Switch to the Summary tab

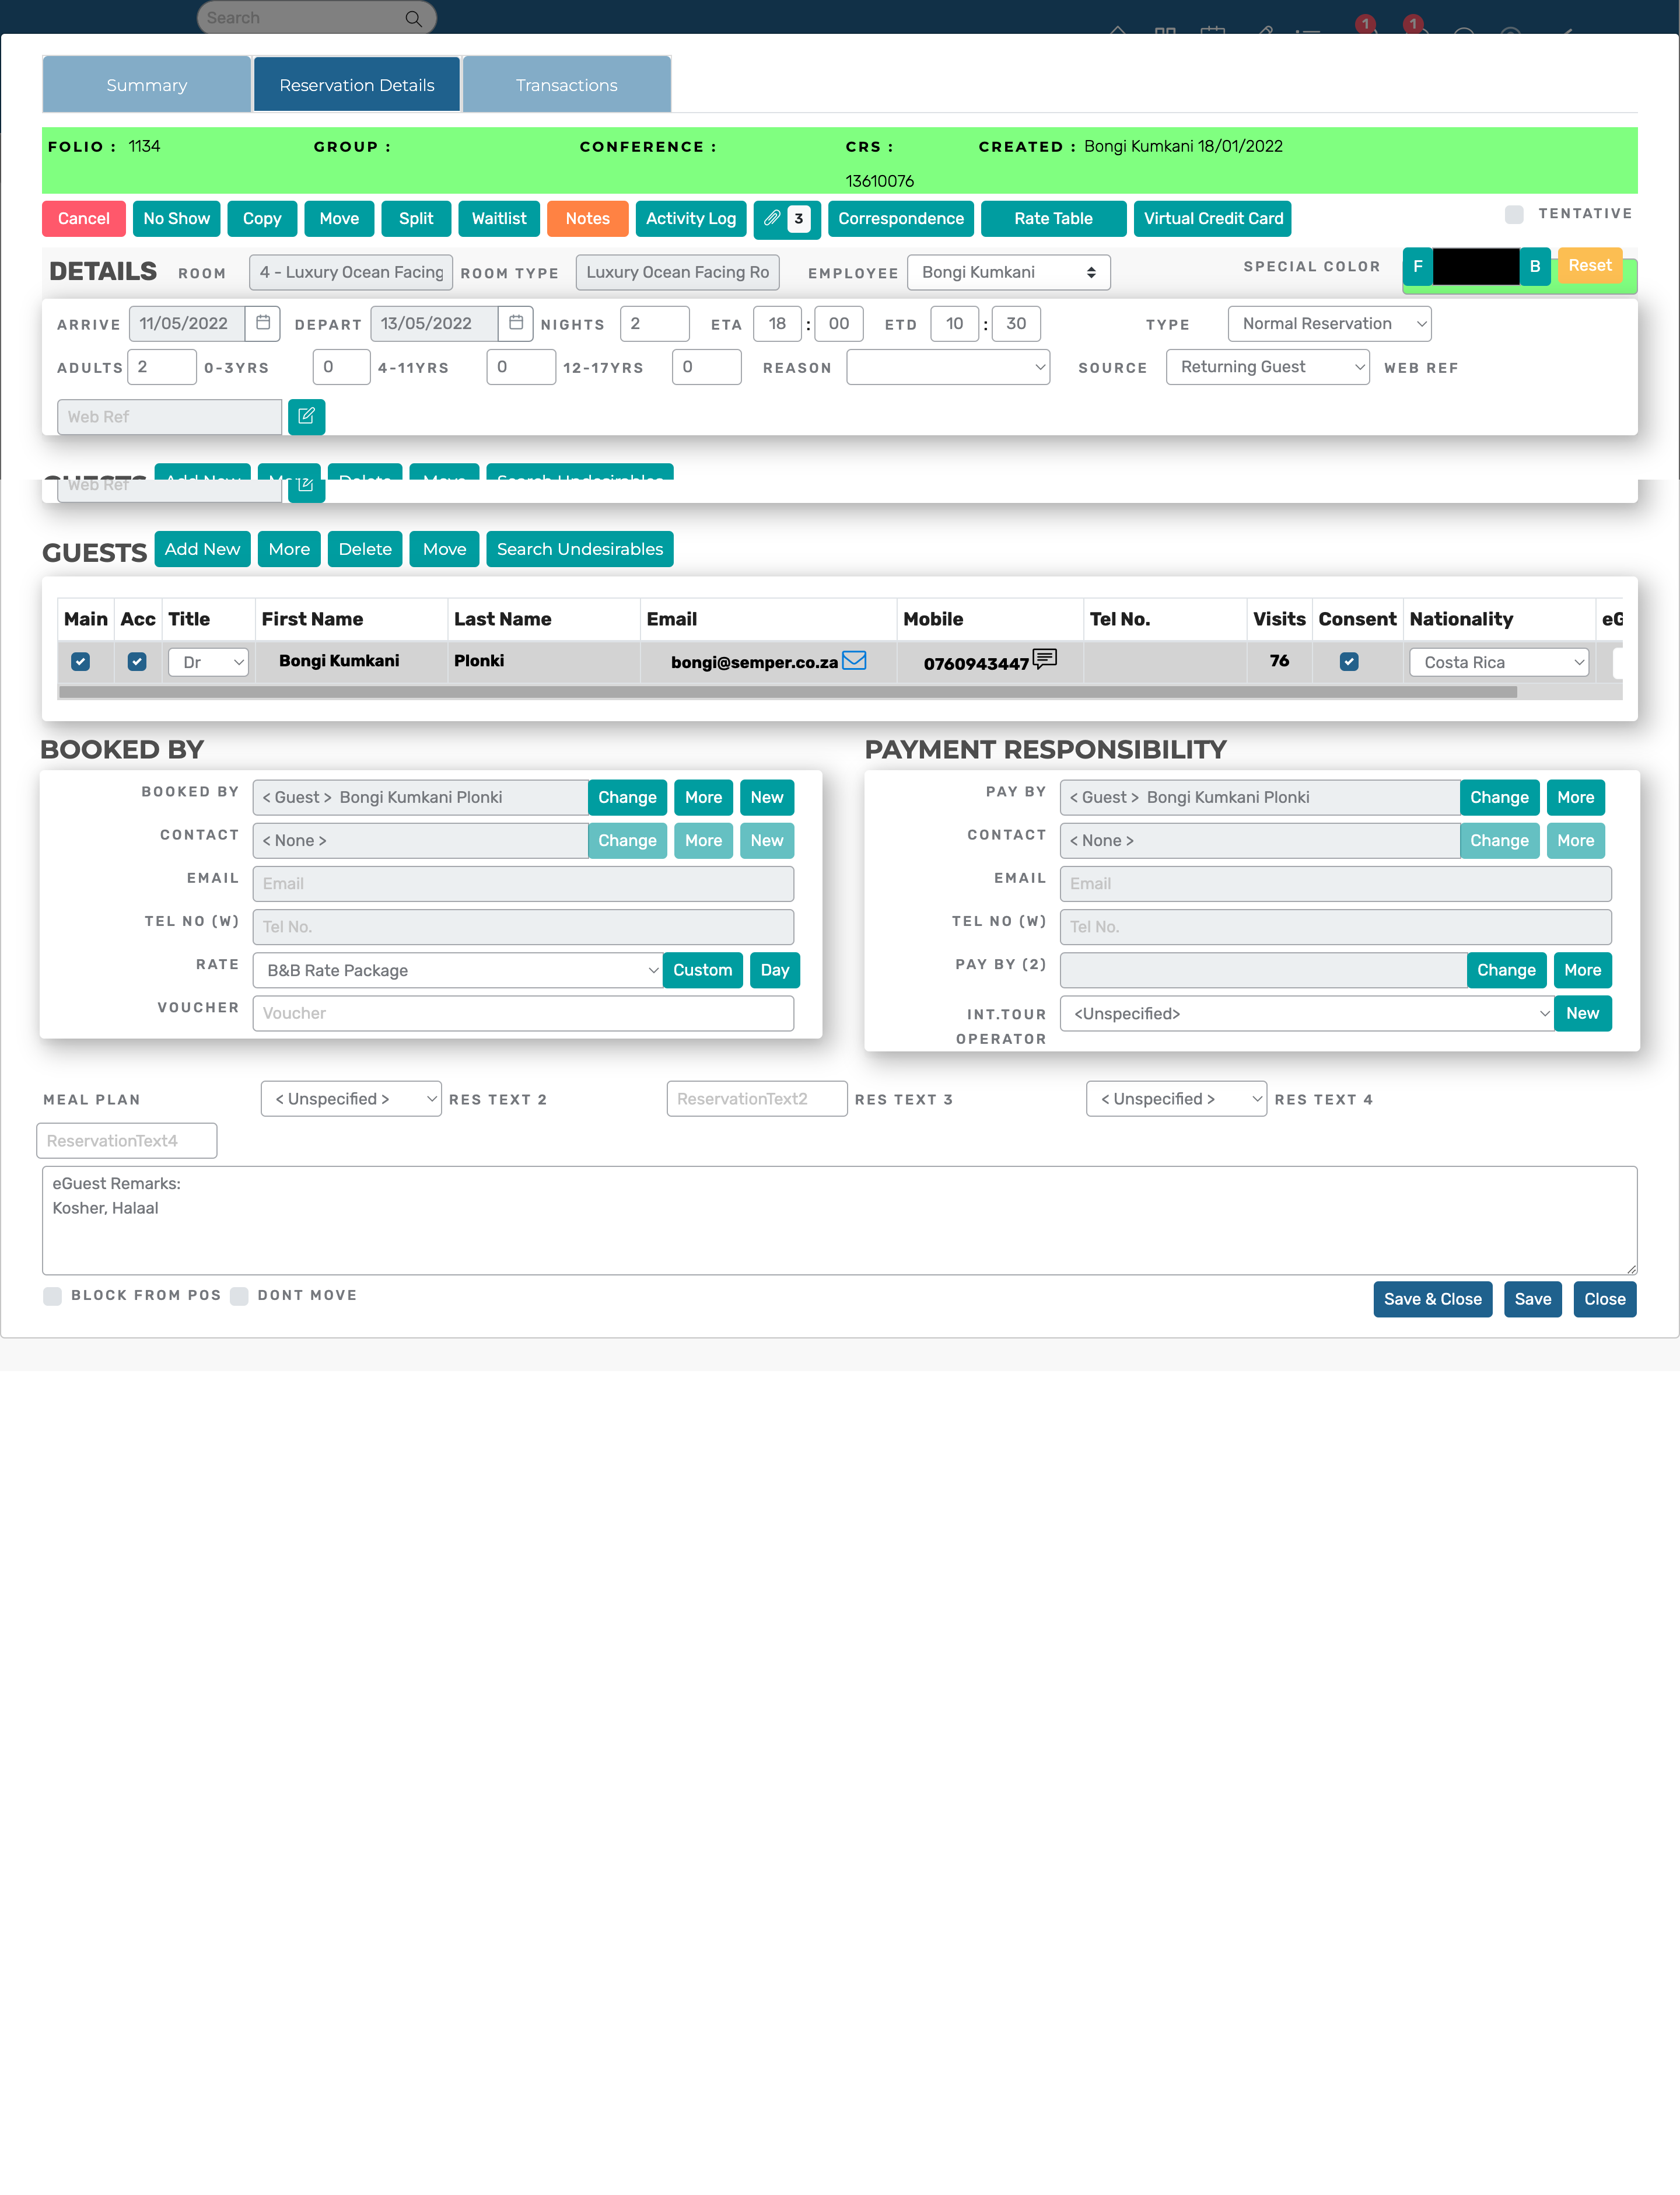[146, 84]
